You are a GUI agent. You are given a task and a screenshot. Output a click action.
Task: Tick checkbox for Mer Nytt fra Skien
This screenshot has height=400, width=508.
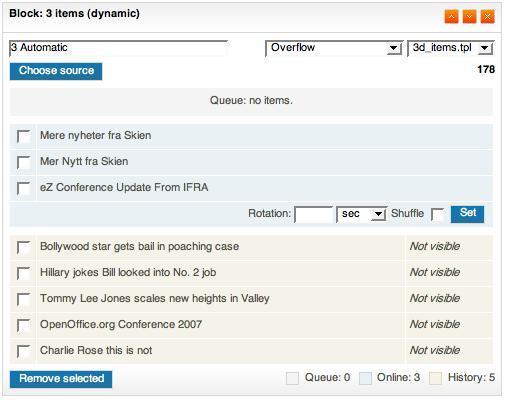tap(24, 162)
